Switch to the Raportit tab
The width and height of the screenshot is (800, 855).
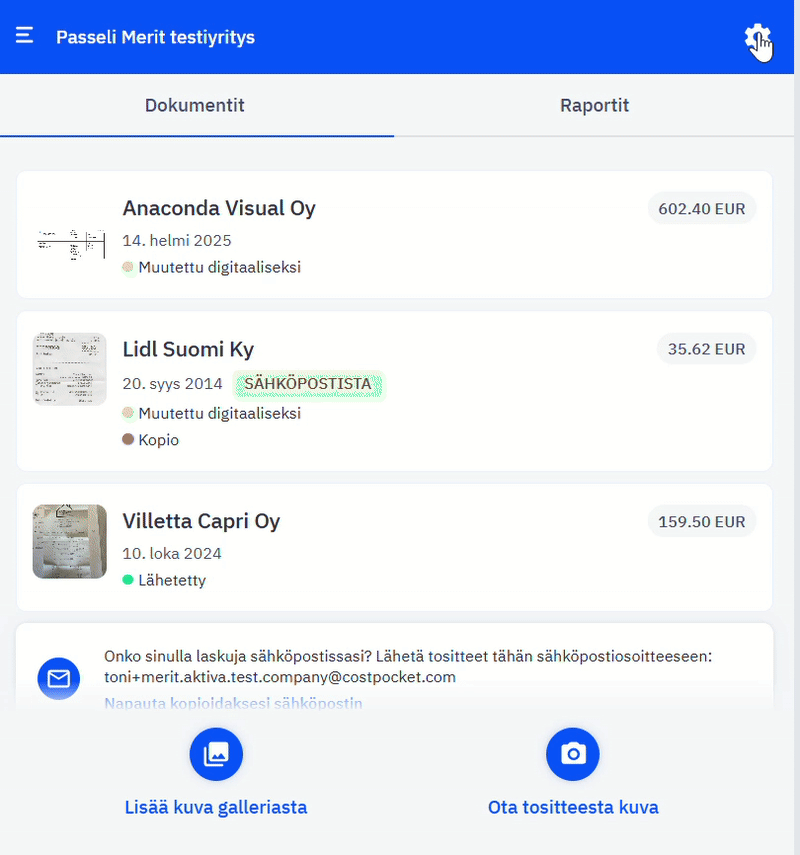[594, 106]
